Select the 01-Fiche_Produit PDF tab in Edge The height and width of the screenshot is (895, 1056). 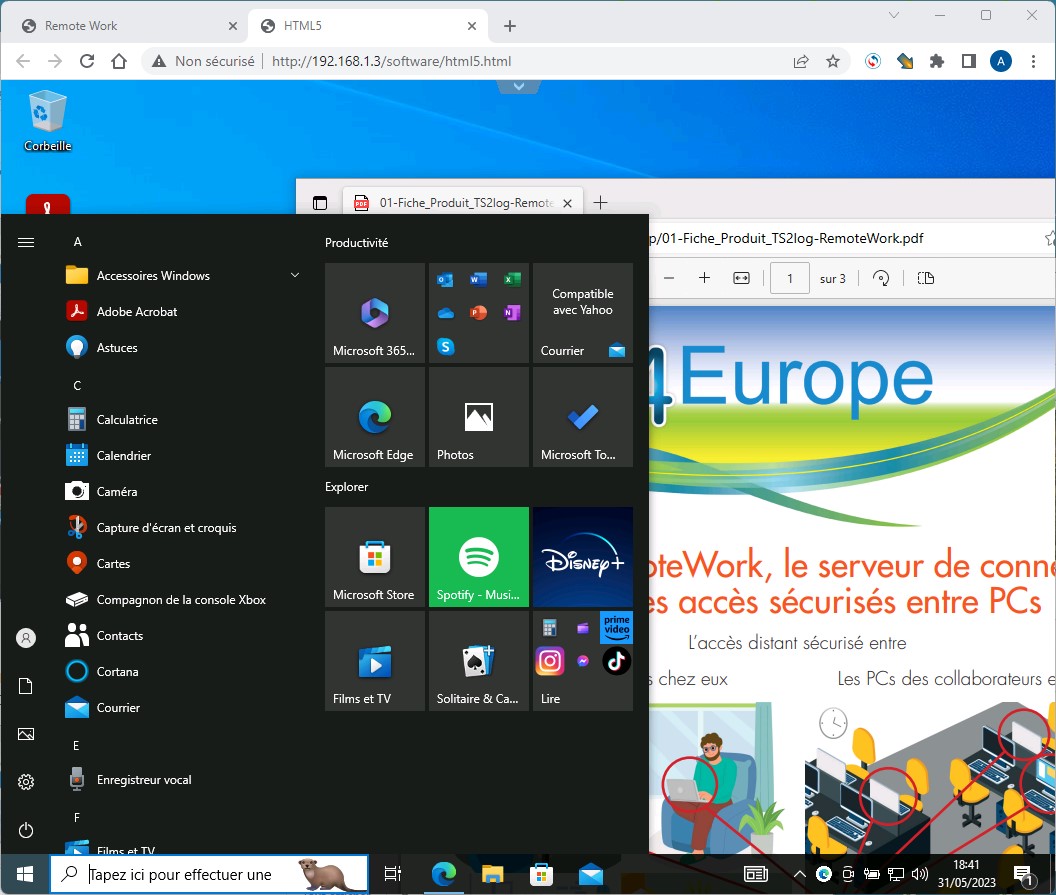(463, 203)
